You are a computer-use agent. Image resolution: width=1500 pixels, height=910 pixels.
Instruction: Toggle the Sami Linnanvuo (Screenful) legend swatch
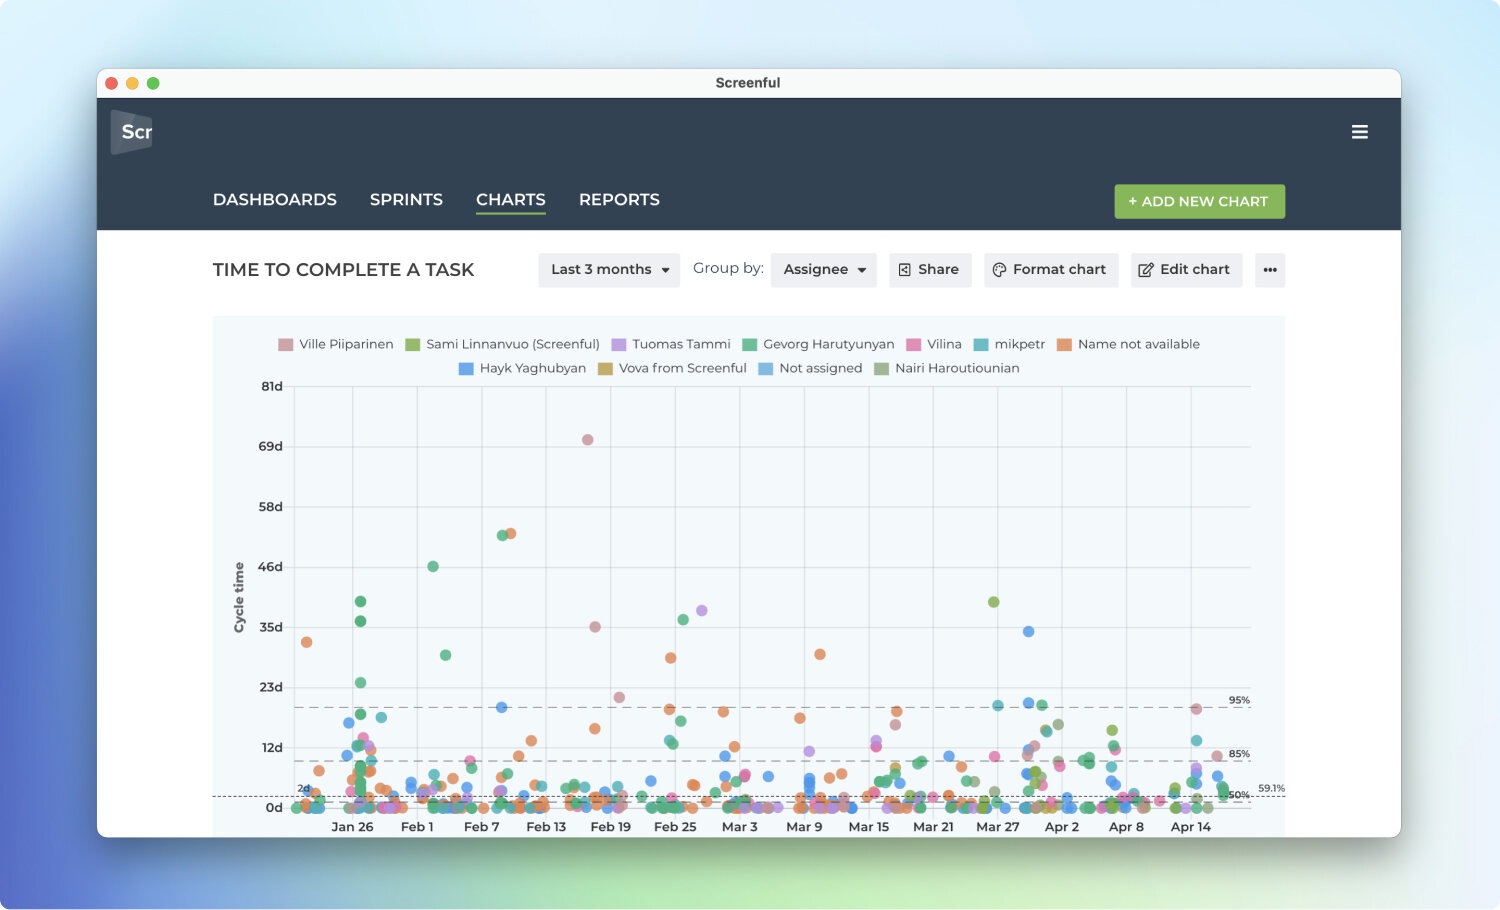[413, 344]
